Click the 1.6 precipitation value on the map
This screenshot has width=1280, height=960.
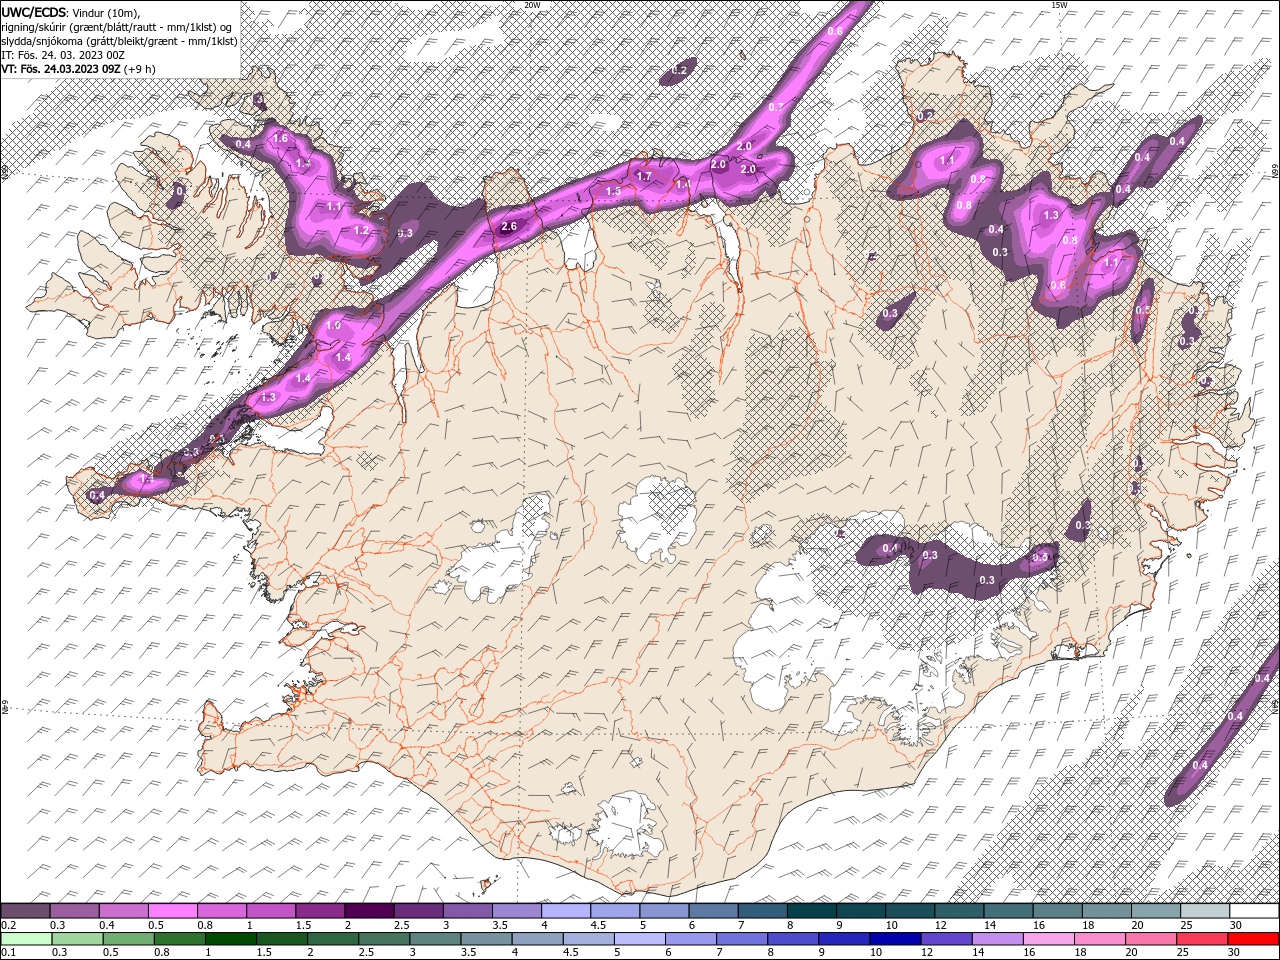[280, 139]
